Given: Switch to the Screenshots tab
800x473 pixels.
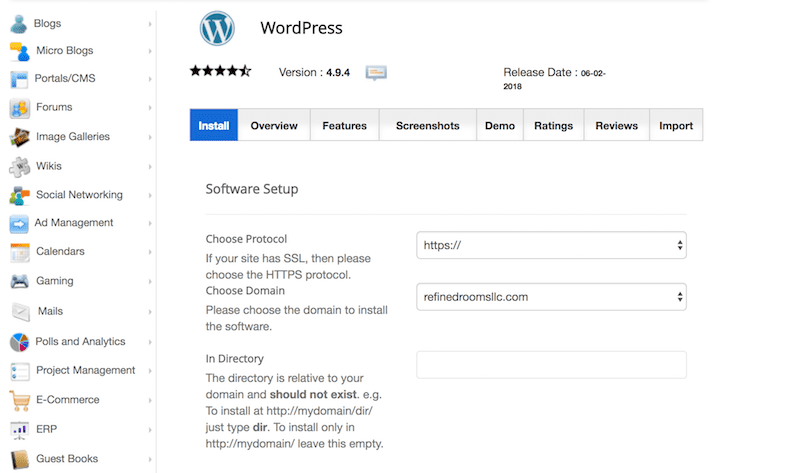Looking at the screenshot, I should 428,125.
